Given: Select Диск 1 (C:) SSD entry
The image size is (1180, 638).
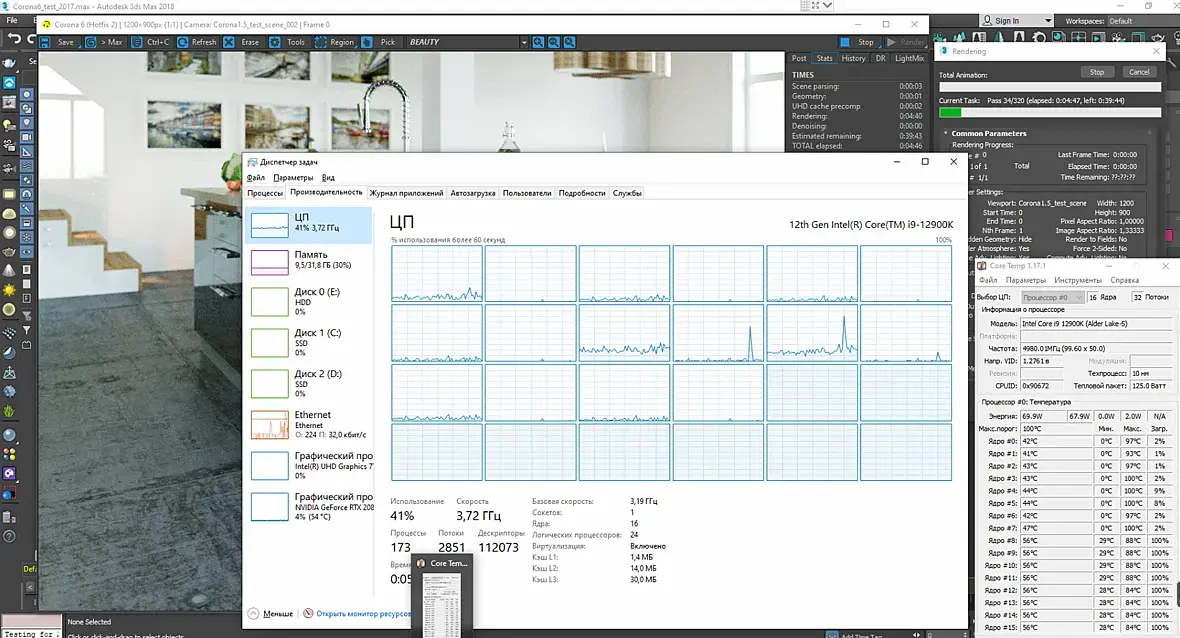Looking at the screenshot, I should click(309, 342).
